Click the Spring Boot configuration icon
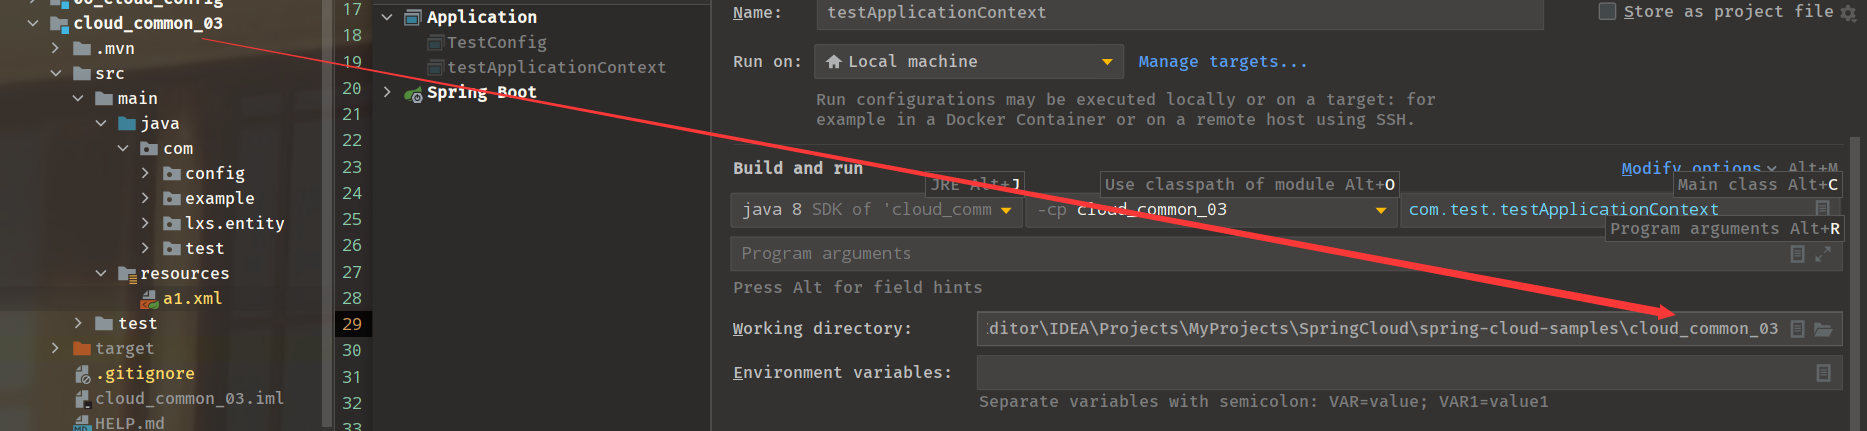 (x=413, y=93)
